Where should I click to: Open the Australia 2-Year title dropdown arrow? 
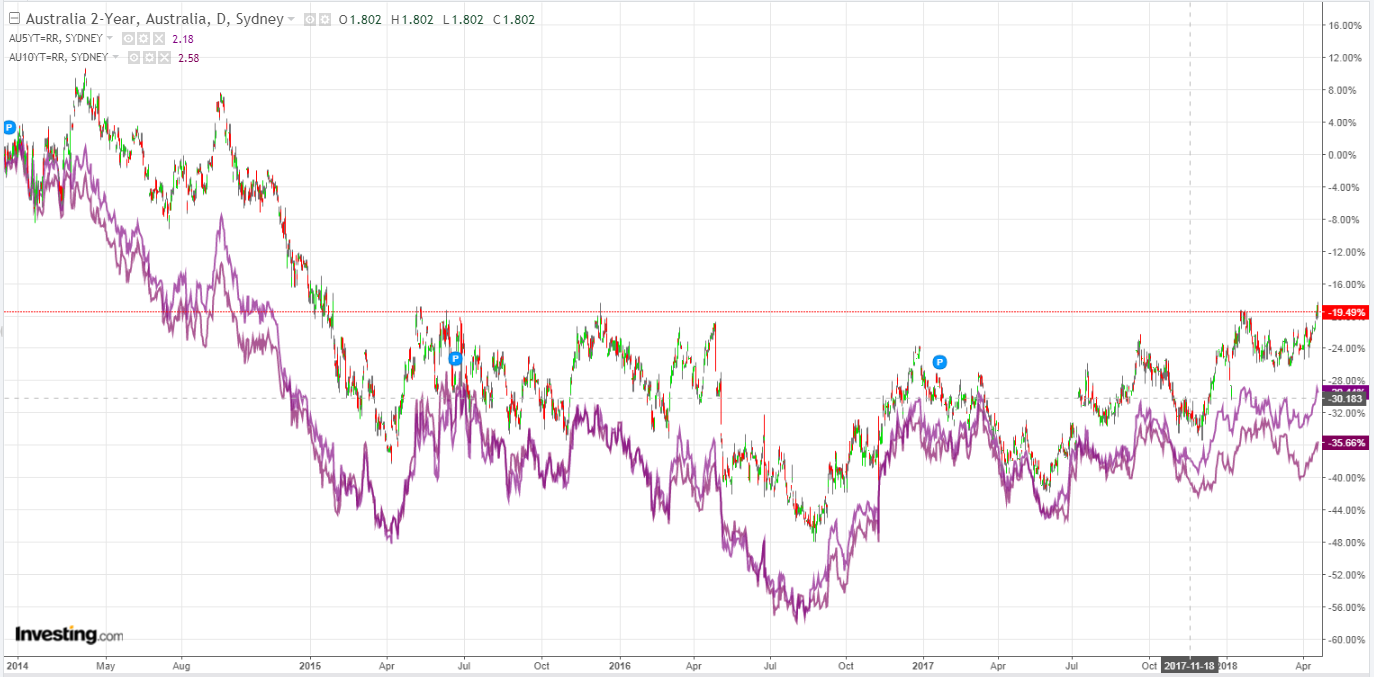(x=291, y=20)
